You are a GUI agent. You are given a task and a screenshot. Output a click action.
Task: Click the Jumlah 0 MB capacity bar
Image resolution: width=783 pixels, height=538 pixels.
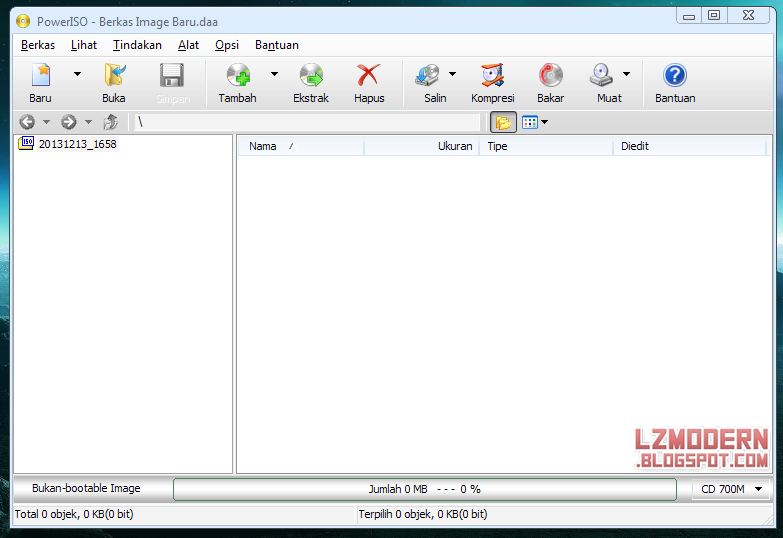424,489
